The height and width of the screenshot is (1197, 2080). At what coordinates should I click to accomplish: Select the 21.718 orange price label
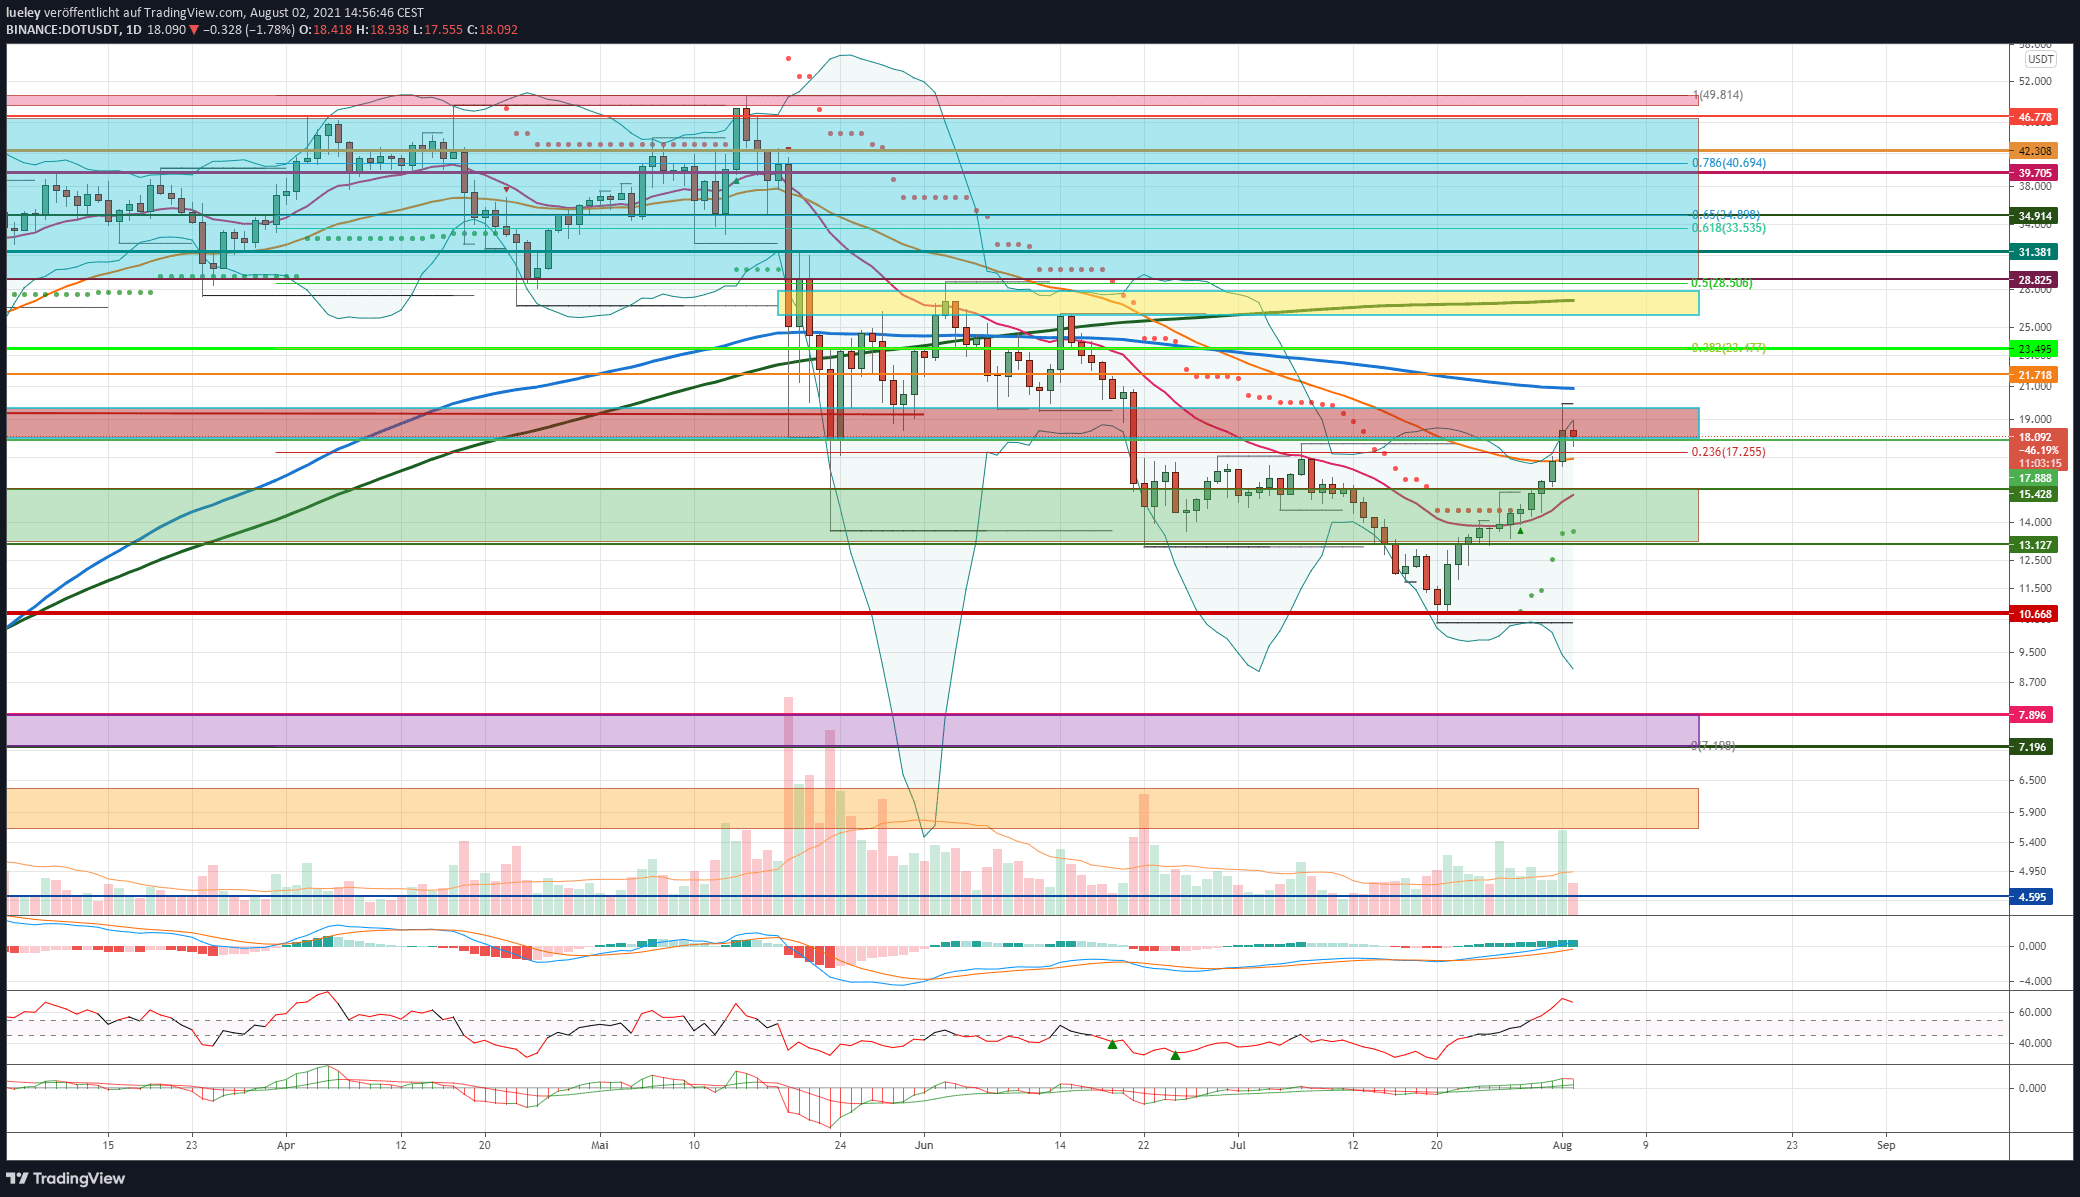[x=2034, y=375]
